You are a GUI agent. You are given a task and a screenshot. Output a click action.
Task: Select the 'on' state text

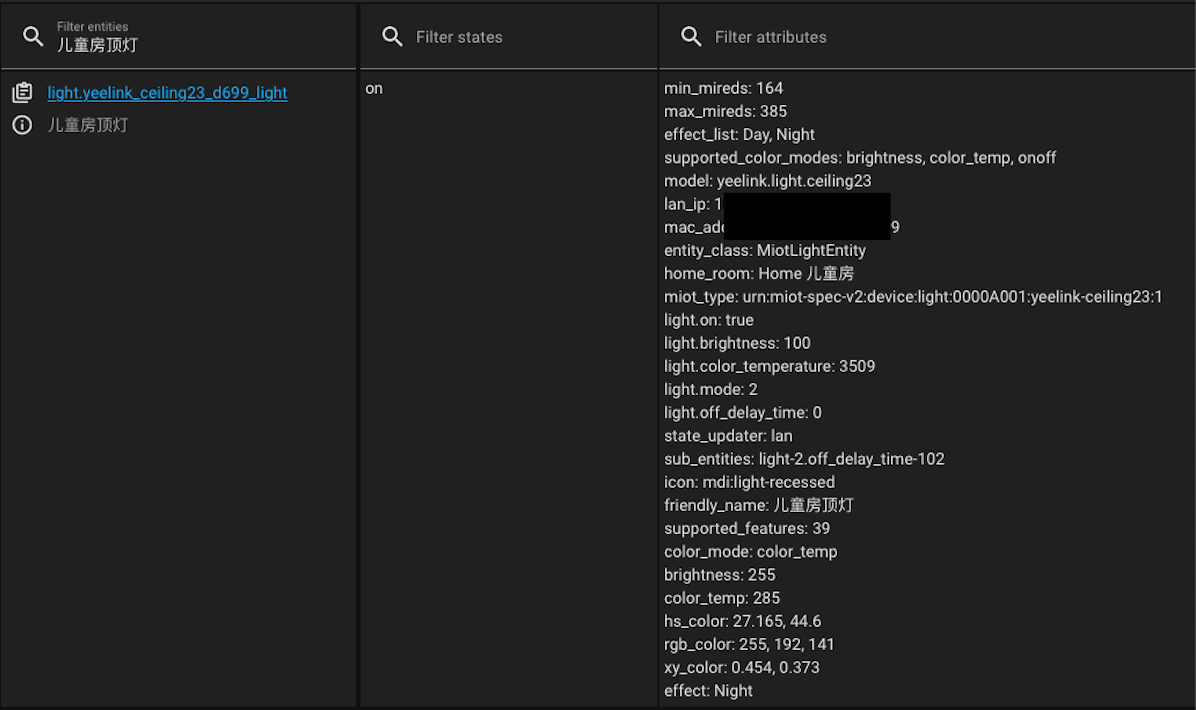374,88
